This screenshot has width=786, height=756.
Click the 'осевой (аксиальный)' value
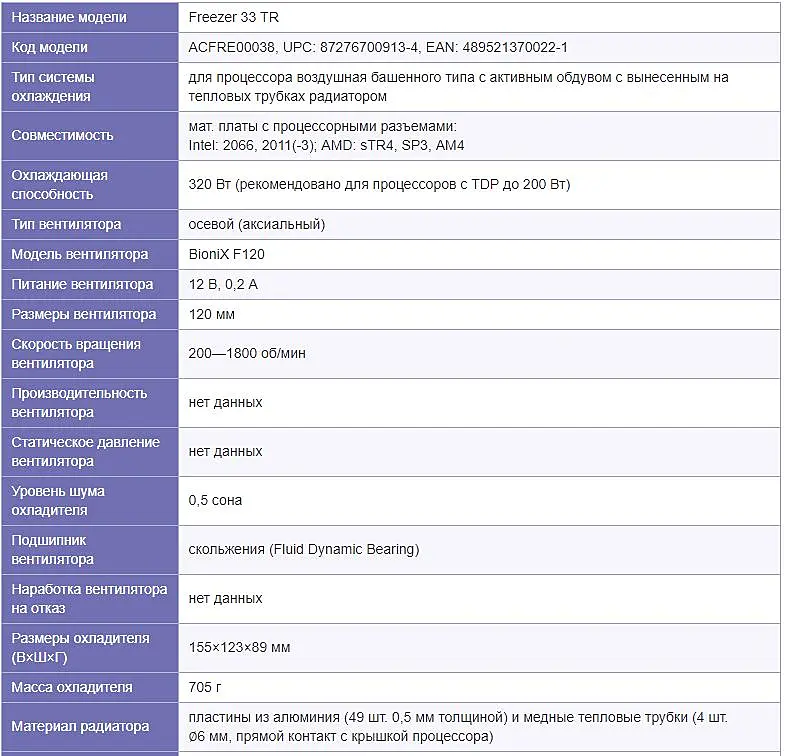257,224
